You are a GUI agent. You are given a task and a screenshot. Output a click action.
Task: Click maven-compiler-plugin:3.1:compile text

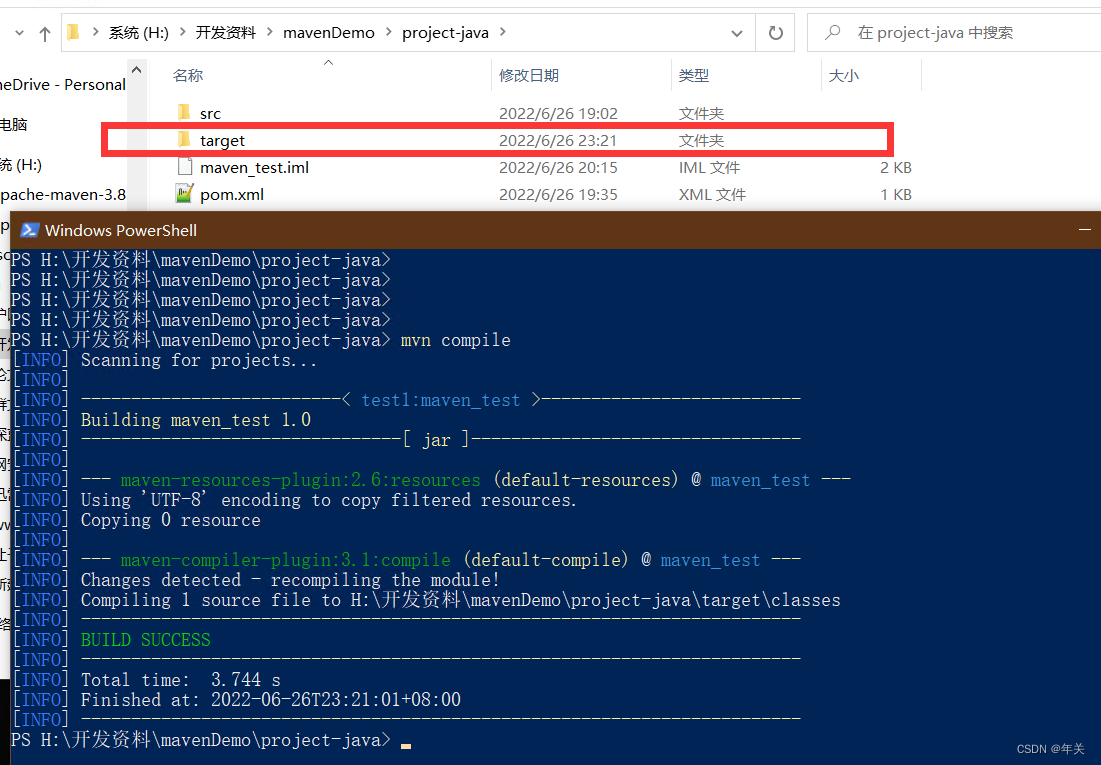pos(286,561)
